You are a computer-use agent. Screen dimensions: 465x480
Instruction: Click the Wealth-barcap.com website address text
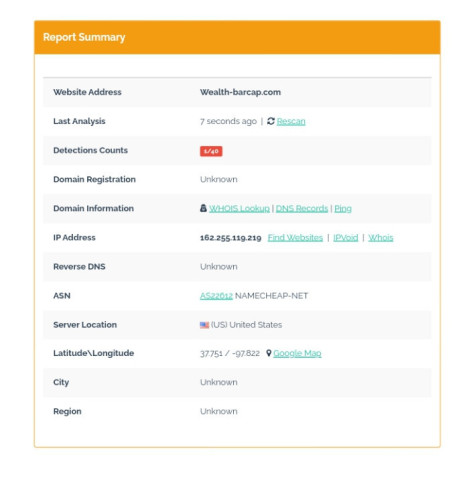click(240, 92)
